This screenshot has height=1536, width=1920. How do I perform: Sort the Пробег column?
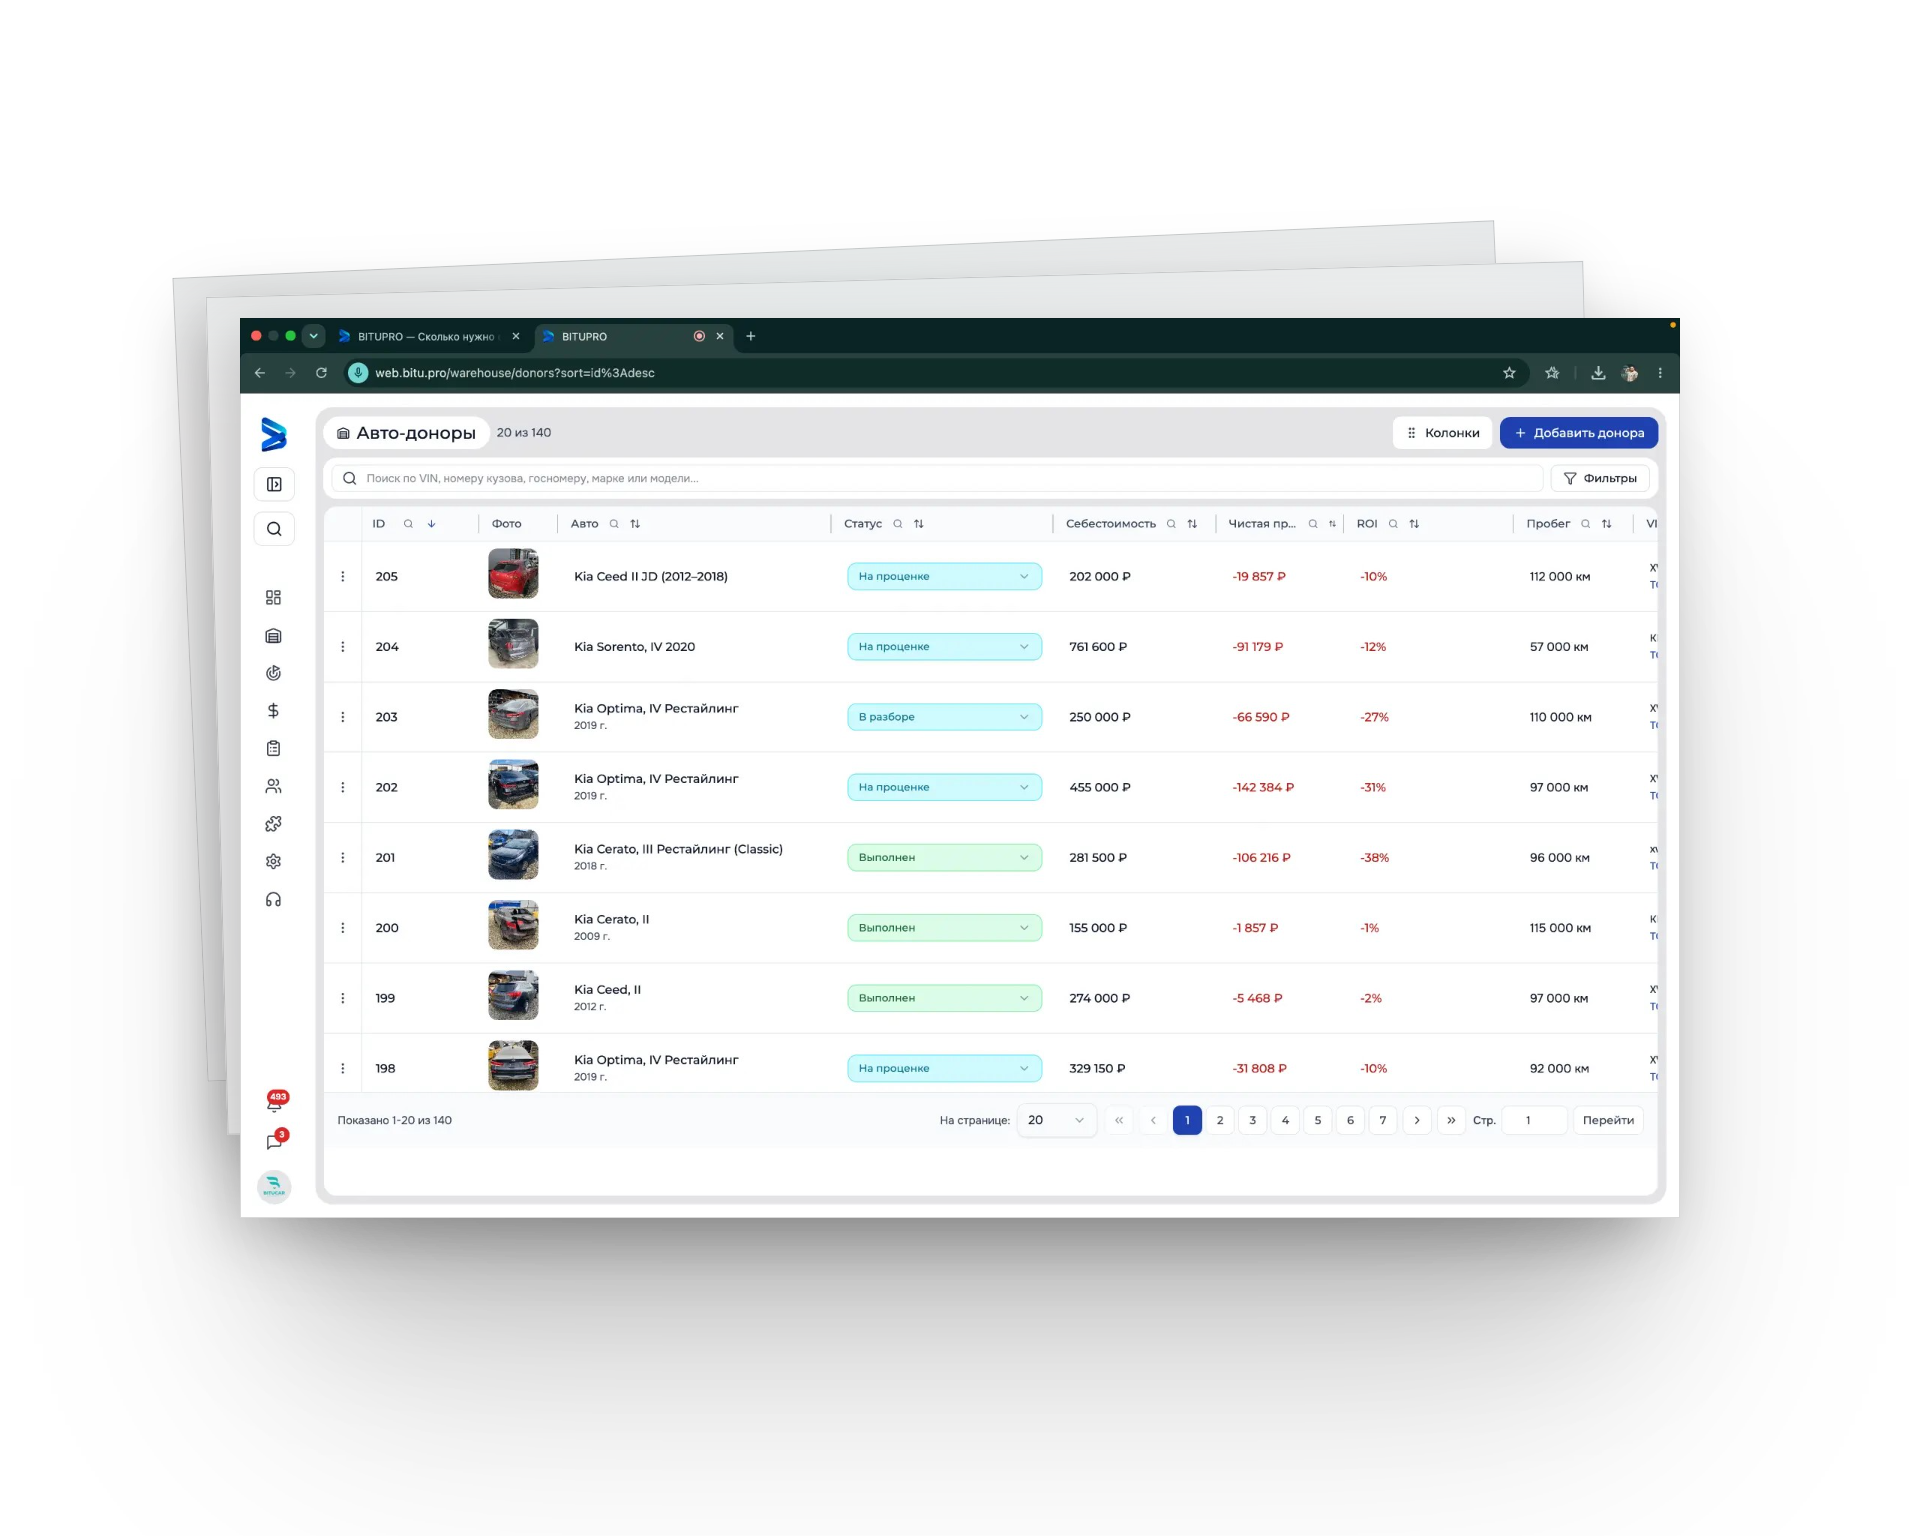[x=1607, y=524]
